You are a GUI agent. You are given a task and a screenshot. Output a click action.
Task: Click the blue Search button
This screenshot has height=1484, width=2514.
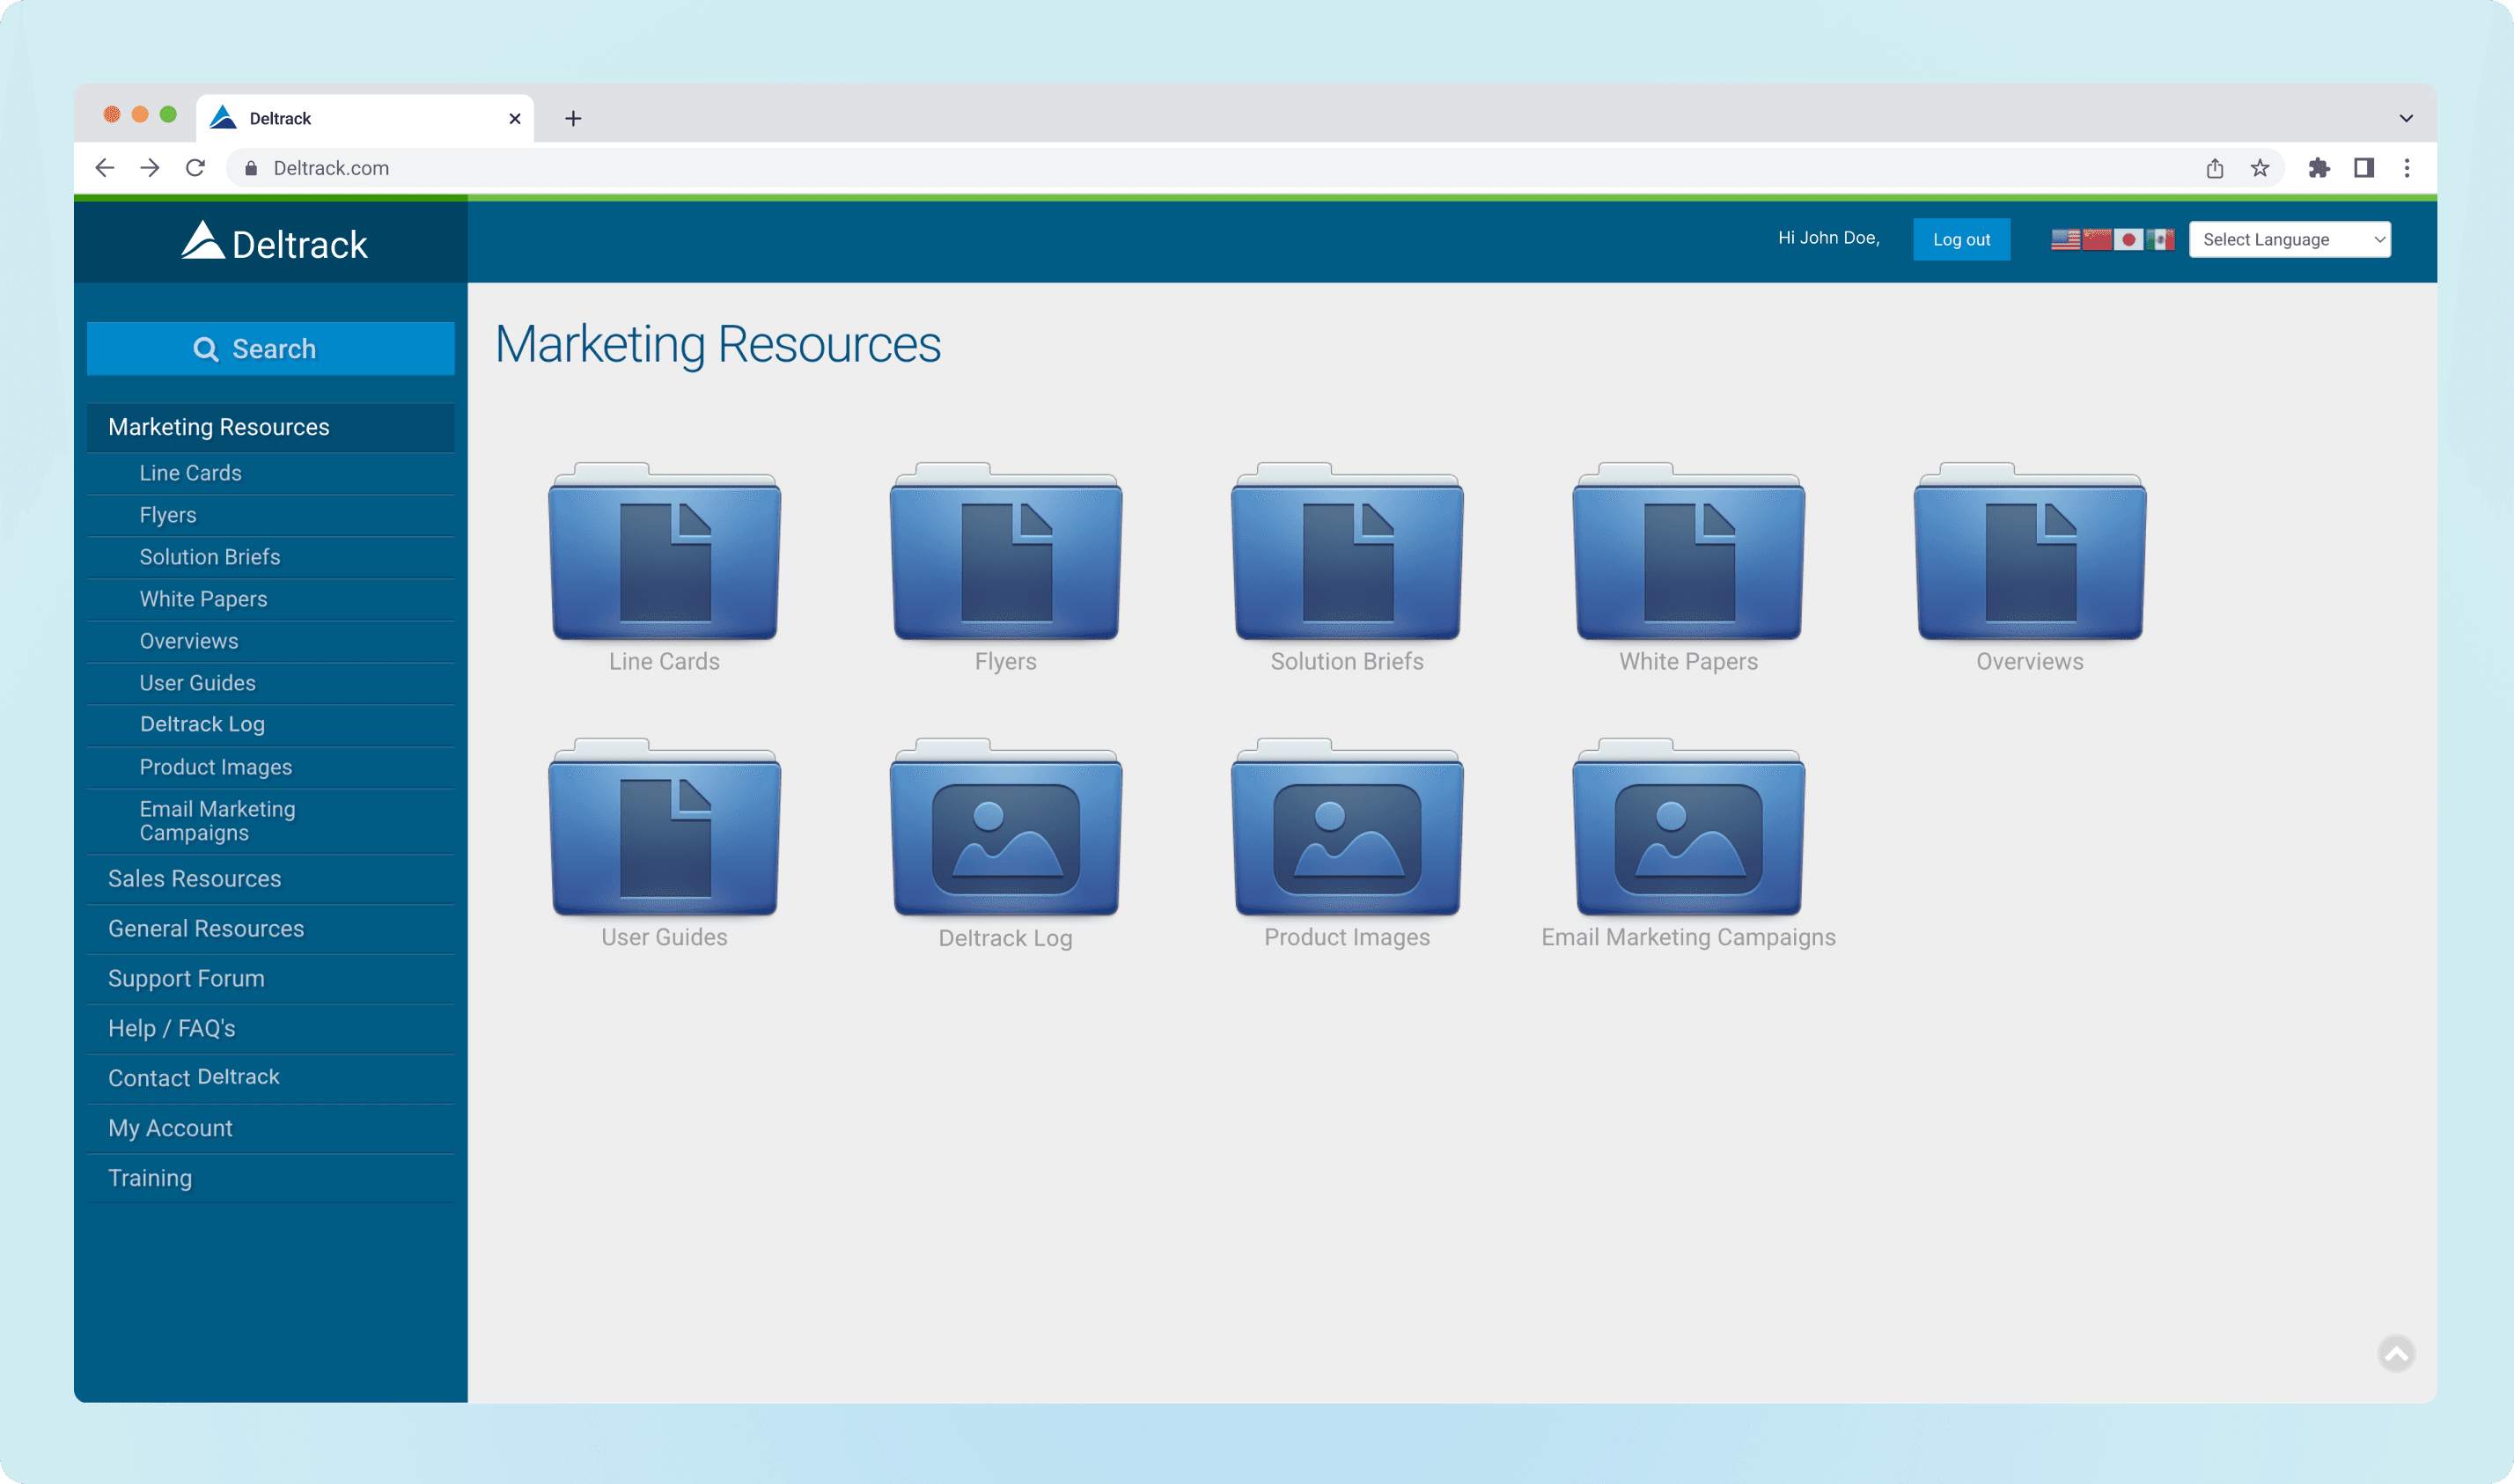coord(270,349)
